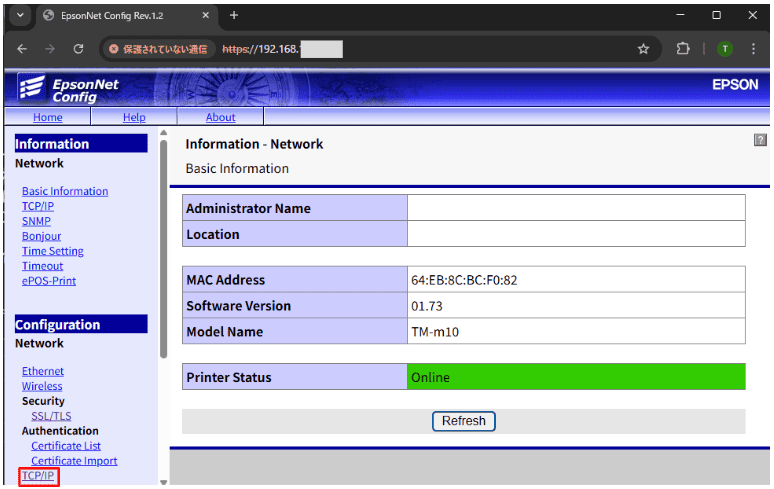The width and height of the screenshot is (774, 489).
Task: Open the Configuration TCP/IP link
Action: click(x=38, y=476)
